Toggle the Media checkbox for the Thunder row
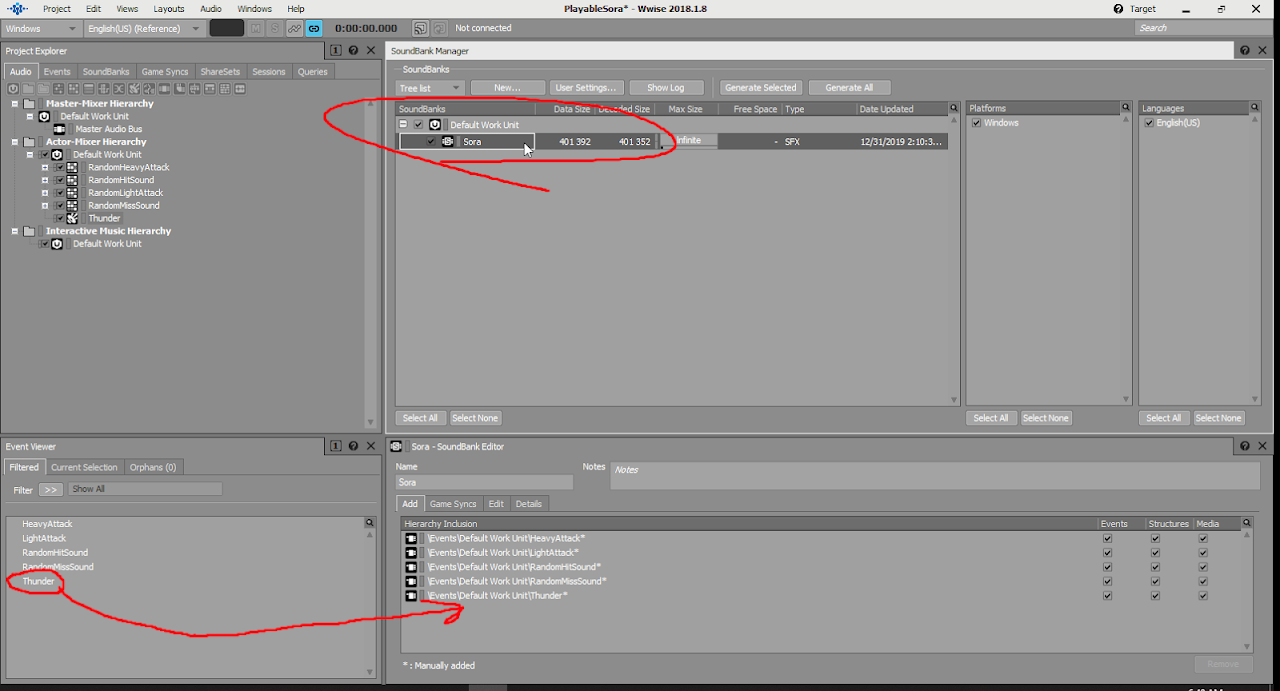 click(x=1203, y=596)
